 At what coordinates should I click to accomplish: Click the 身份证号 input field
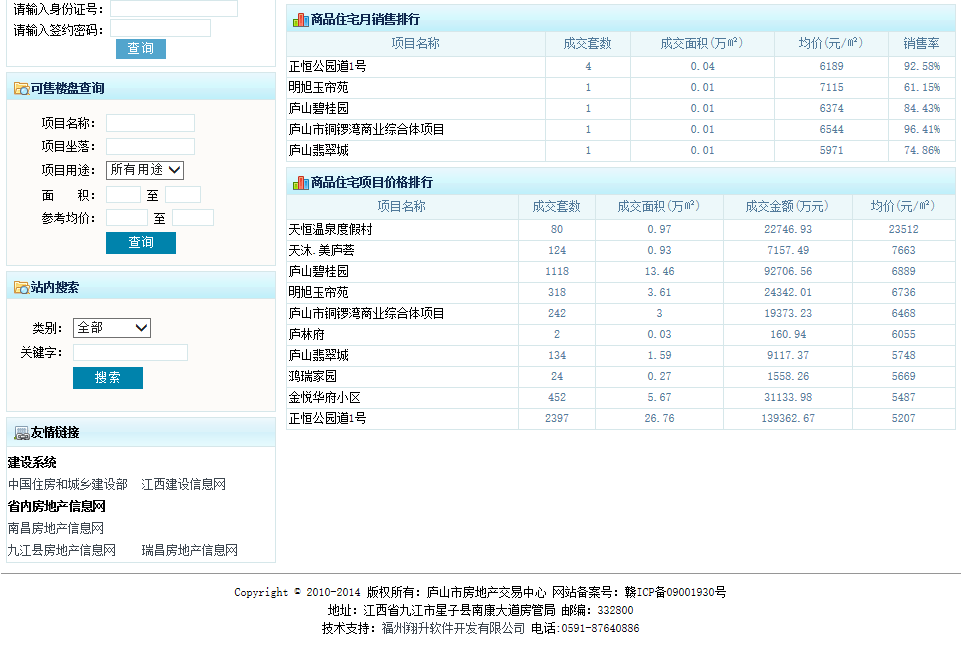click(174, 9)
